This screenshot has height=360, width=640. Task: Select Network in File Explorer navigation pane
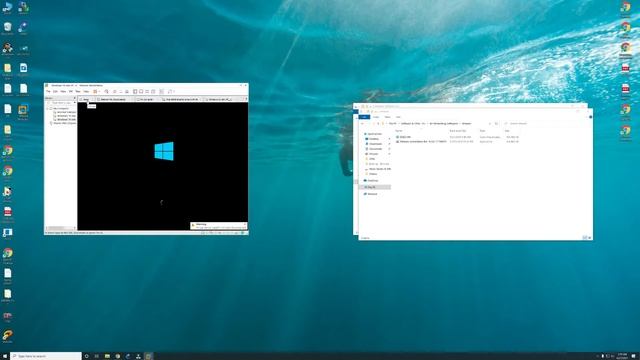coord(372,194)
